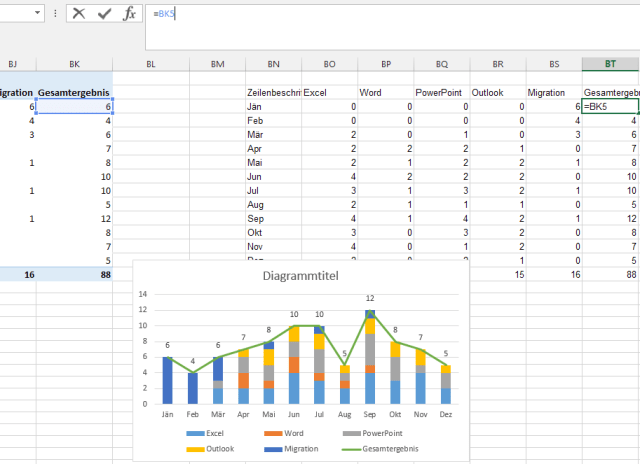Select column header BO
The width and height of the screenshot is (640, 464).
point(329,64)
